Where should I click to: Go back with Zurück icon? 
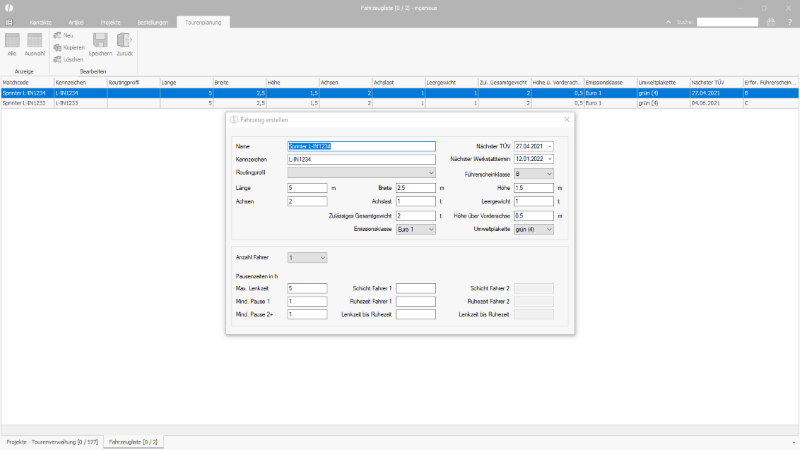pos(124,40)
